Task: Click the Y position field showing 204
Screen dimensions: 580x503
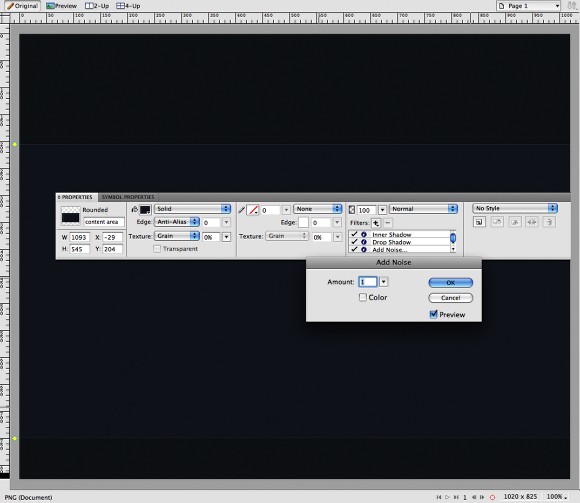Action: [x=112, y=249]
